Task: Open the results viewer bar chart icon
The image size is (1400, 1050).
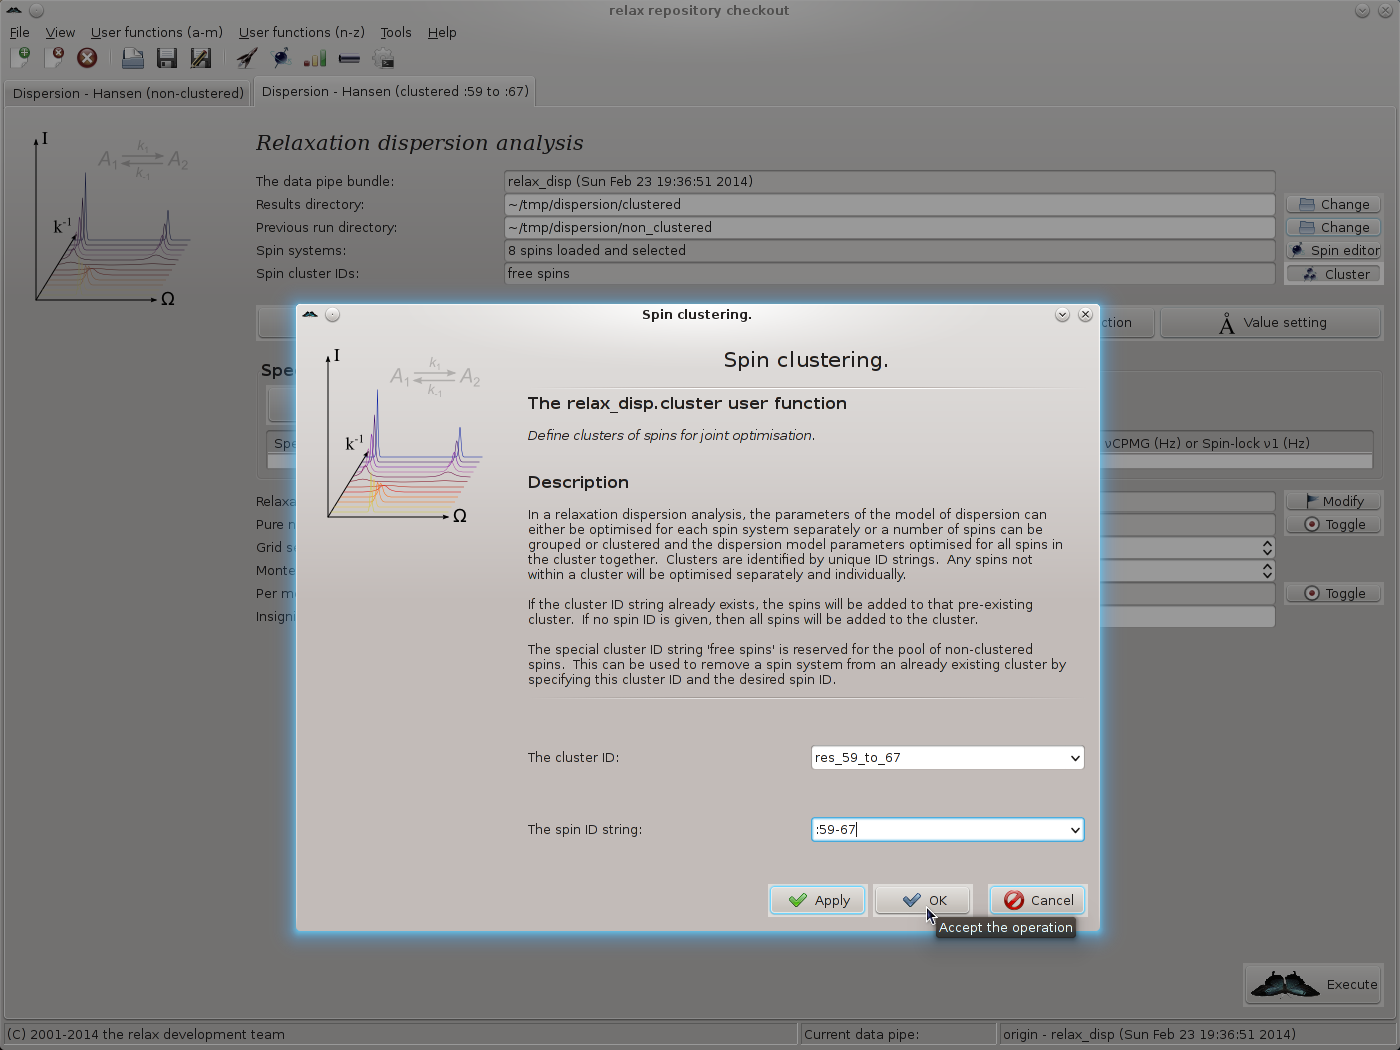Action: coord(315,58)
